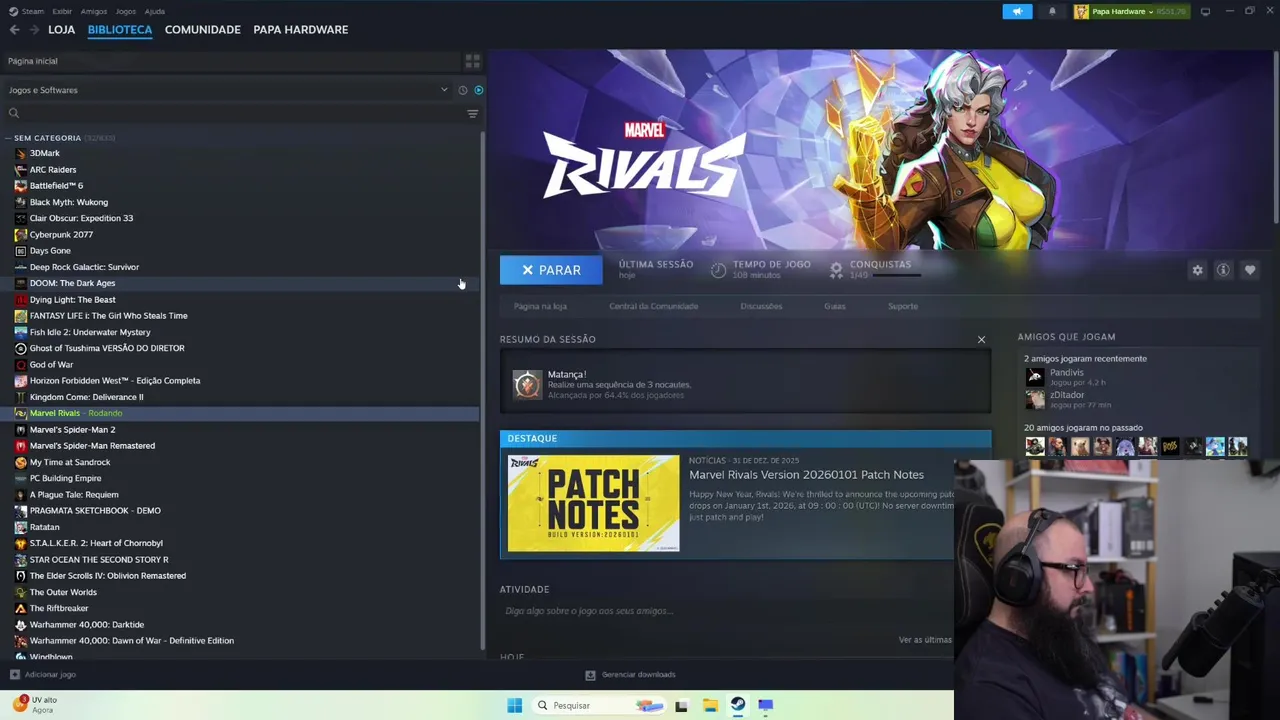This screenshot has height=720, width=1280.
Task: Switch to Big Picture mode monitor icon
Action: 1205,12
